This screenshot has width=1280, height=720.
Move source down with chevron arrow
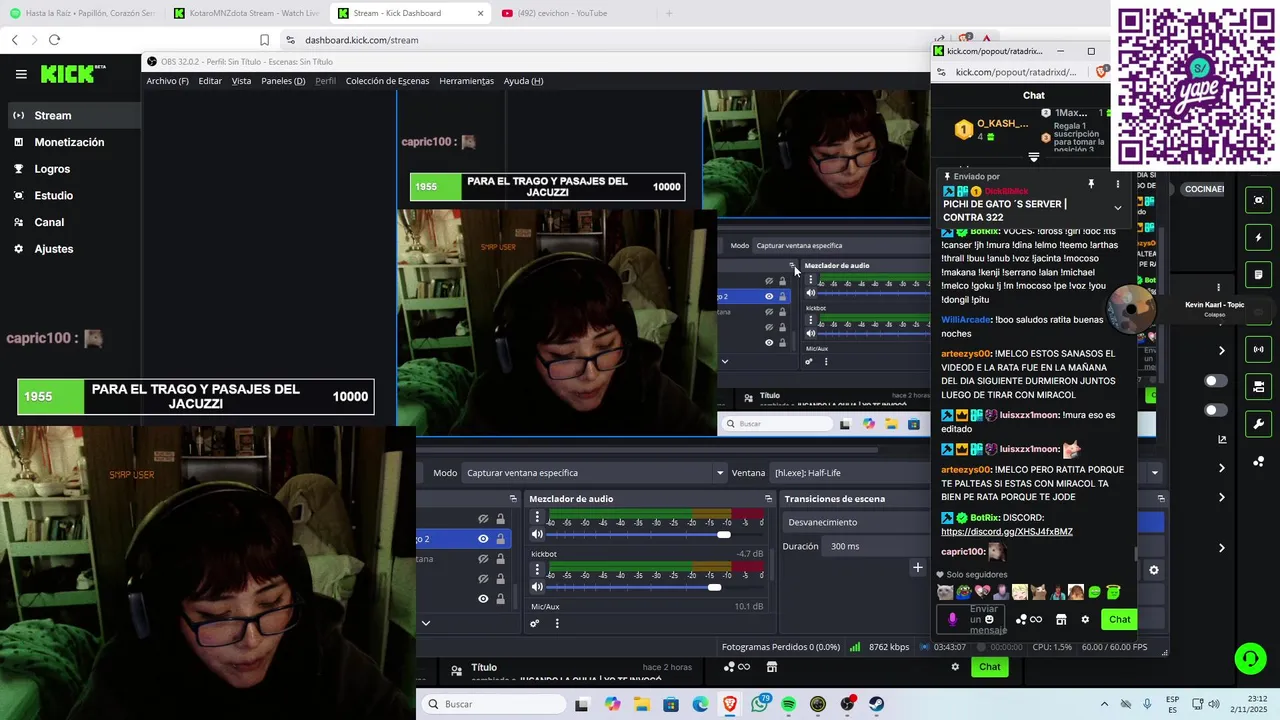click(425, 623)
